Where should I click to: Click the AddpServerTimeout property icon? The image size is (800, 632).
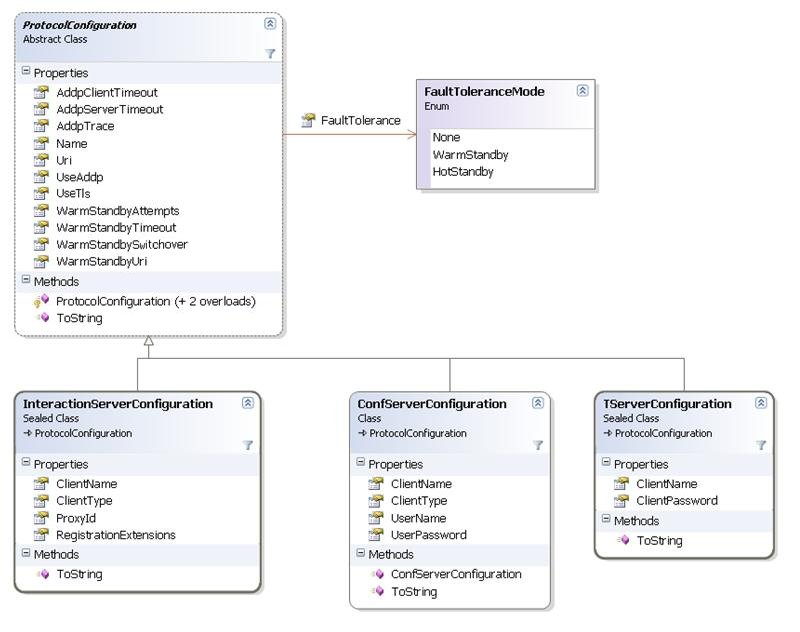click(41, 109)
